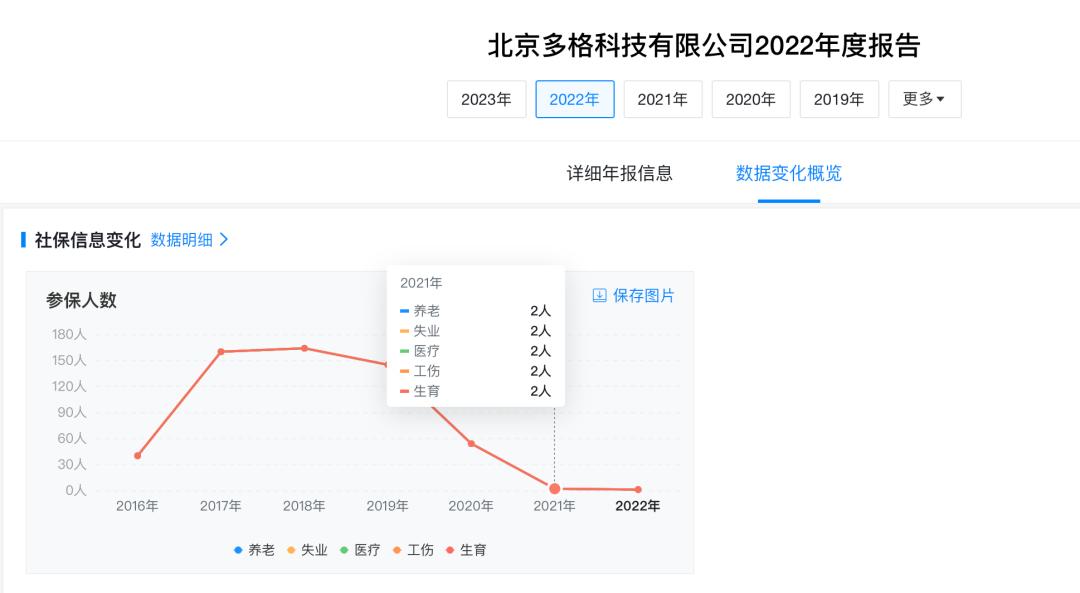Click the chevron arrow next to 数据明细

[x=224, y=240]
